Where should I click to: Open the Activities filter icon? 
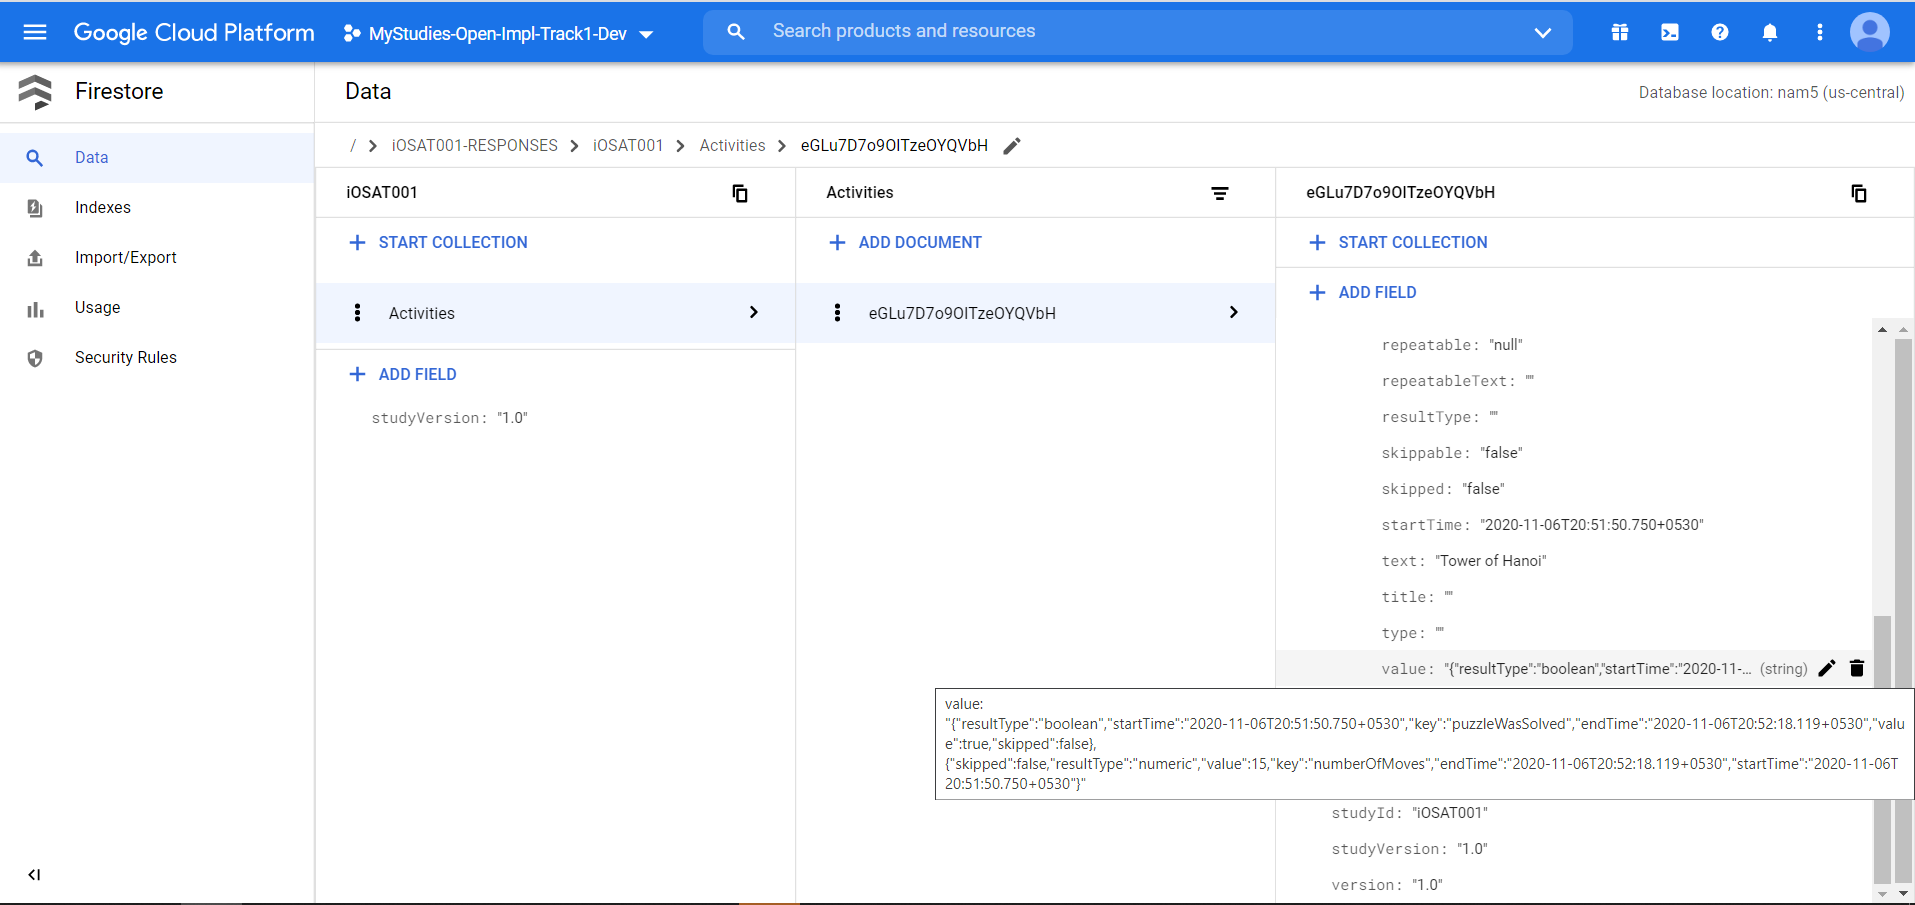[x=1220, y=193]
